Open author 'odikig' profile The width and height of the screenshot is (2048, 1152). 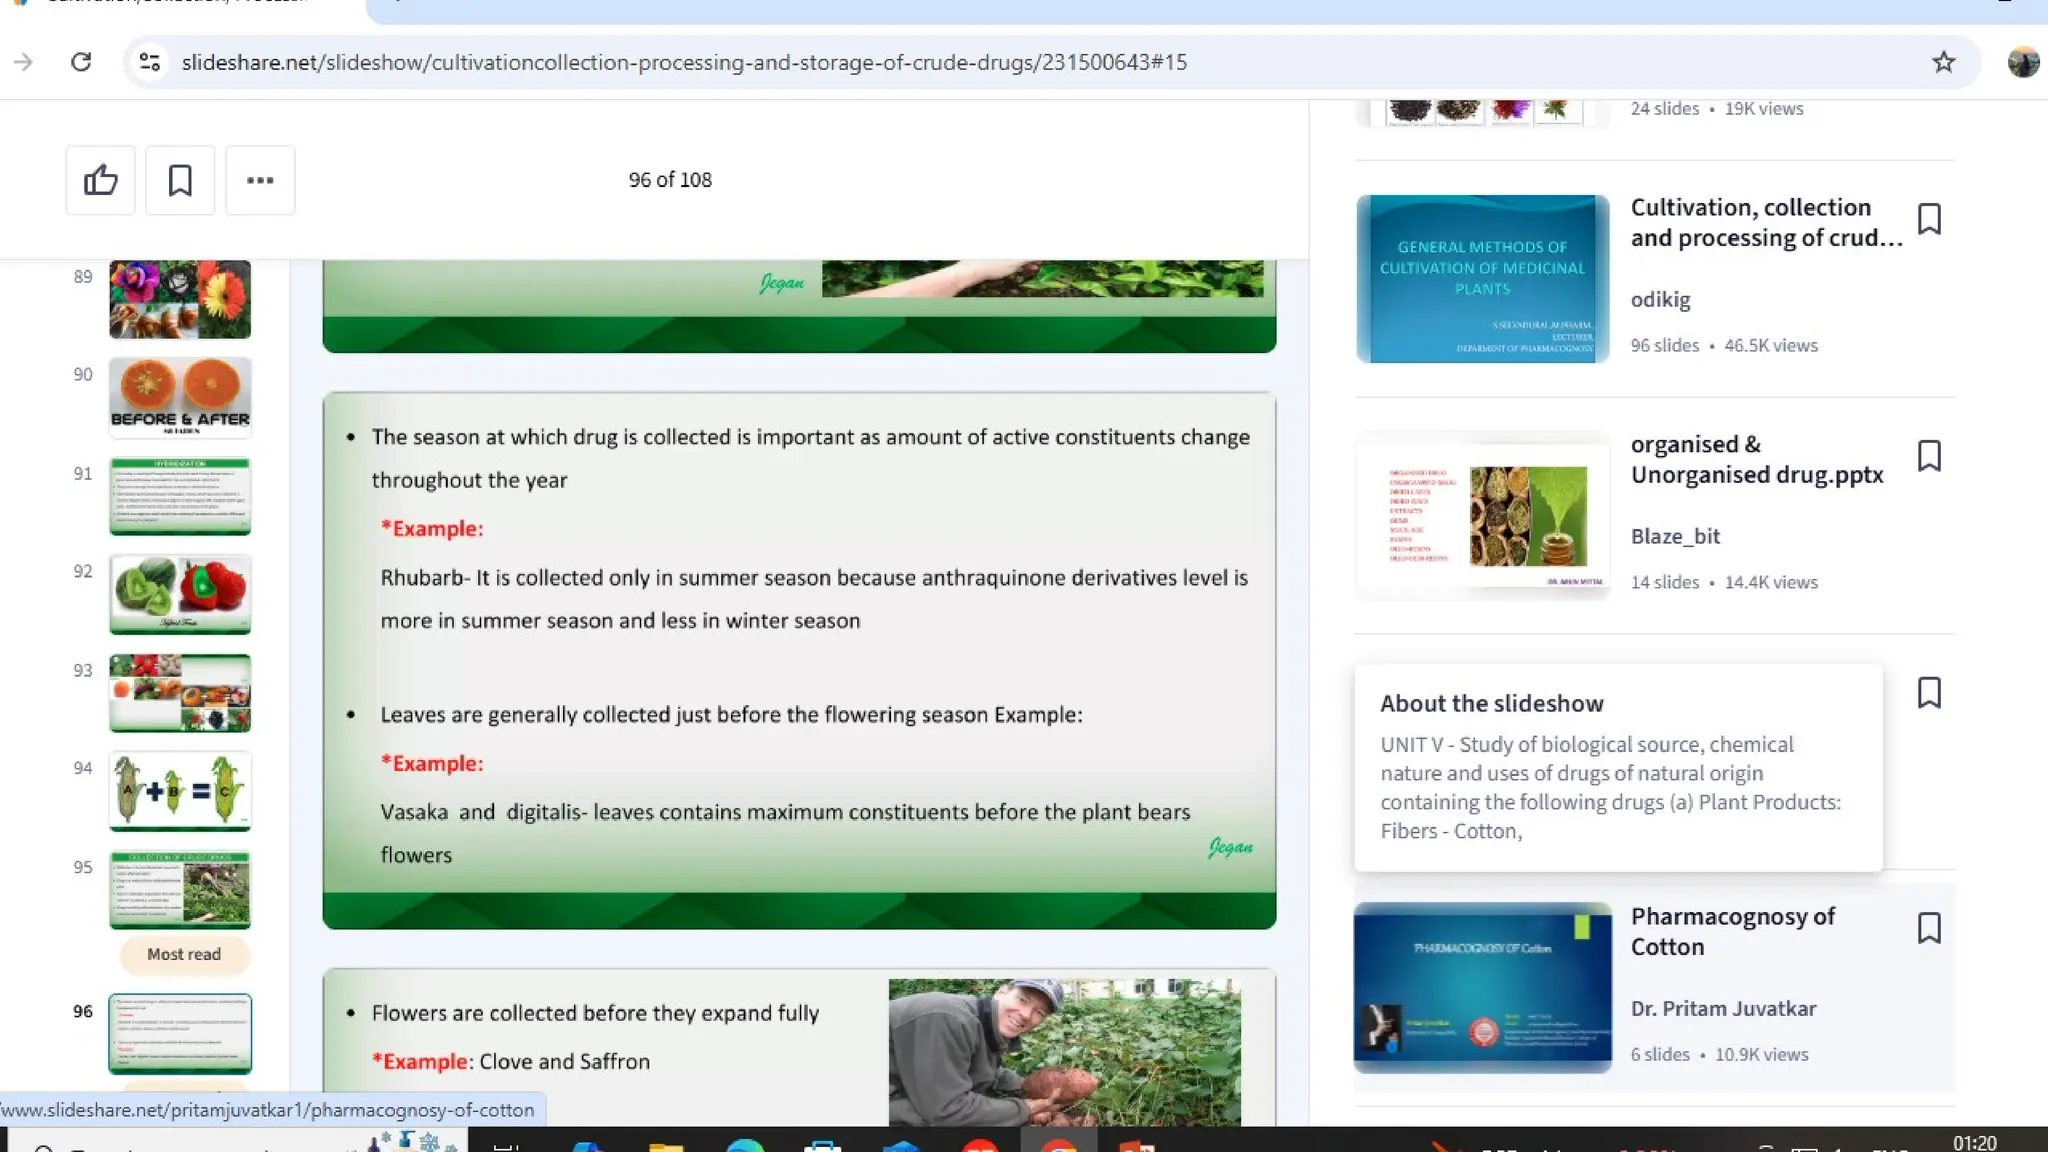pyautogui.click(x=1660, y=299)
